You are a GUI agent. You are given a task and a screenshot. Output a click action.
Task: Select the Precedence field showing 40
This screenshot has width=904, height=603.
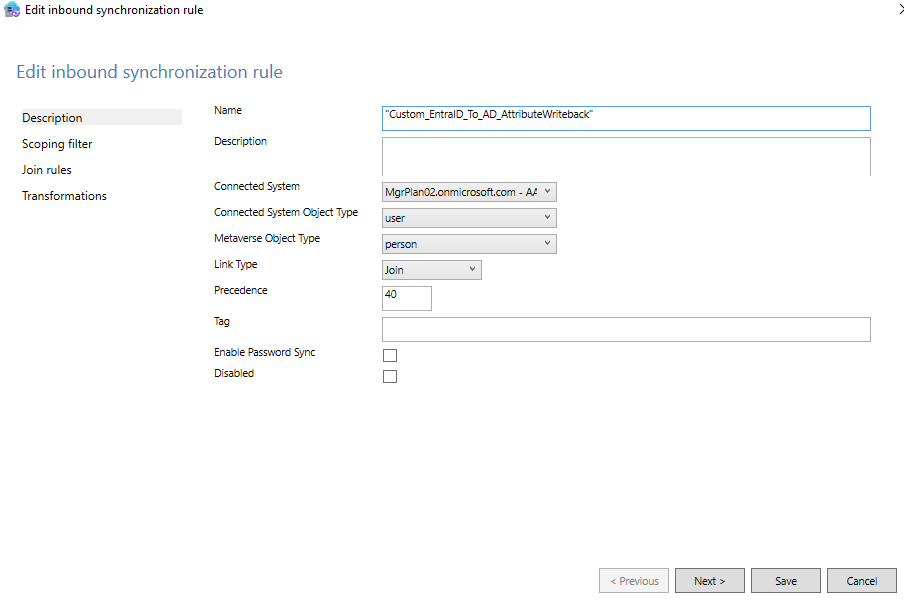pos(406,297)
